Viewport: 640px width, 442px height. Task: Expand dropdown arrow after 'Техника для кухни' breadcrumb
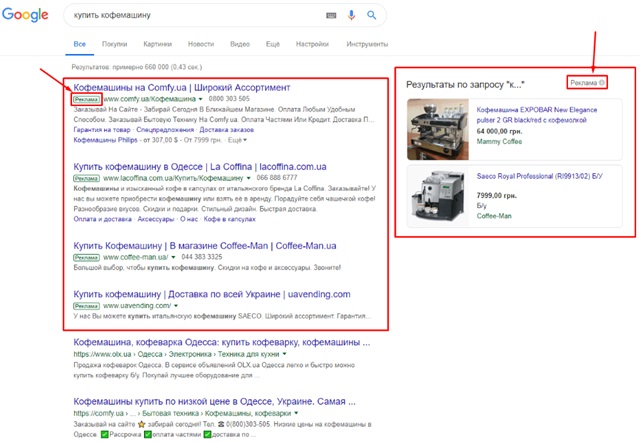tap(284, 354)
